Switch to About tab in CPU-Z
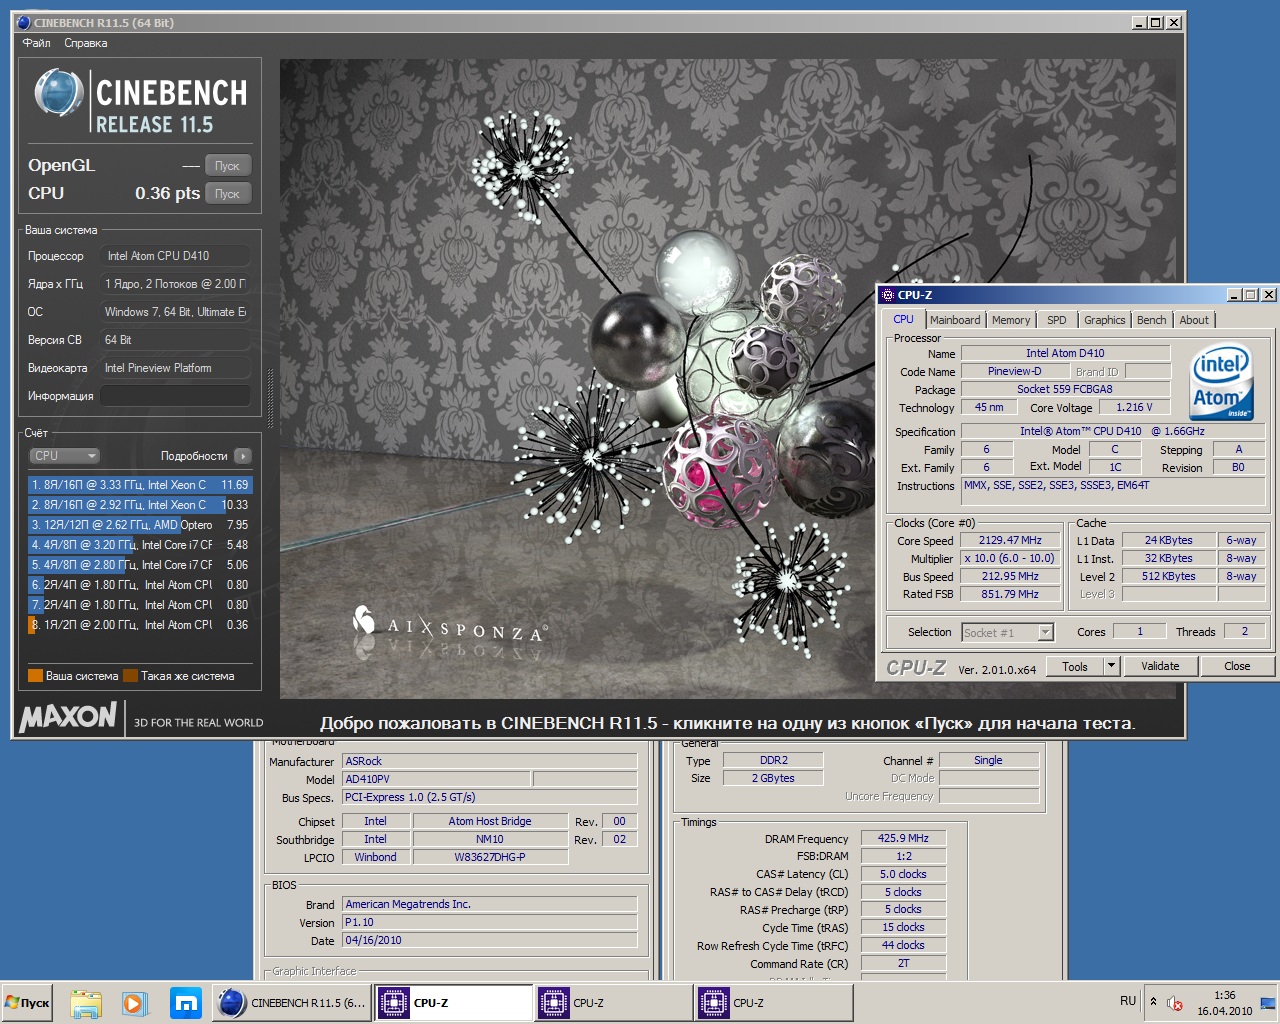1280x1024 pixels. (x=1194, y=320)
